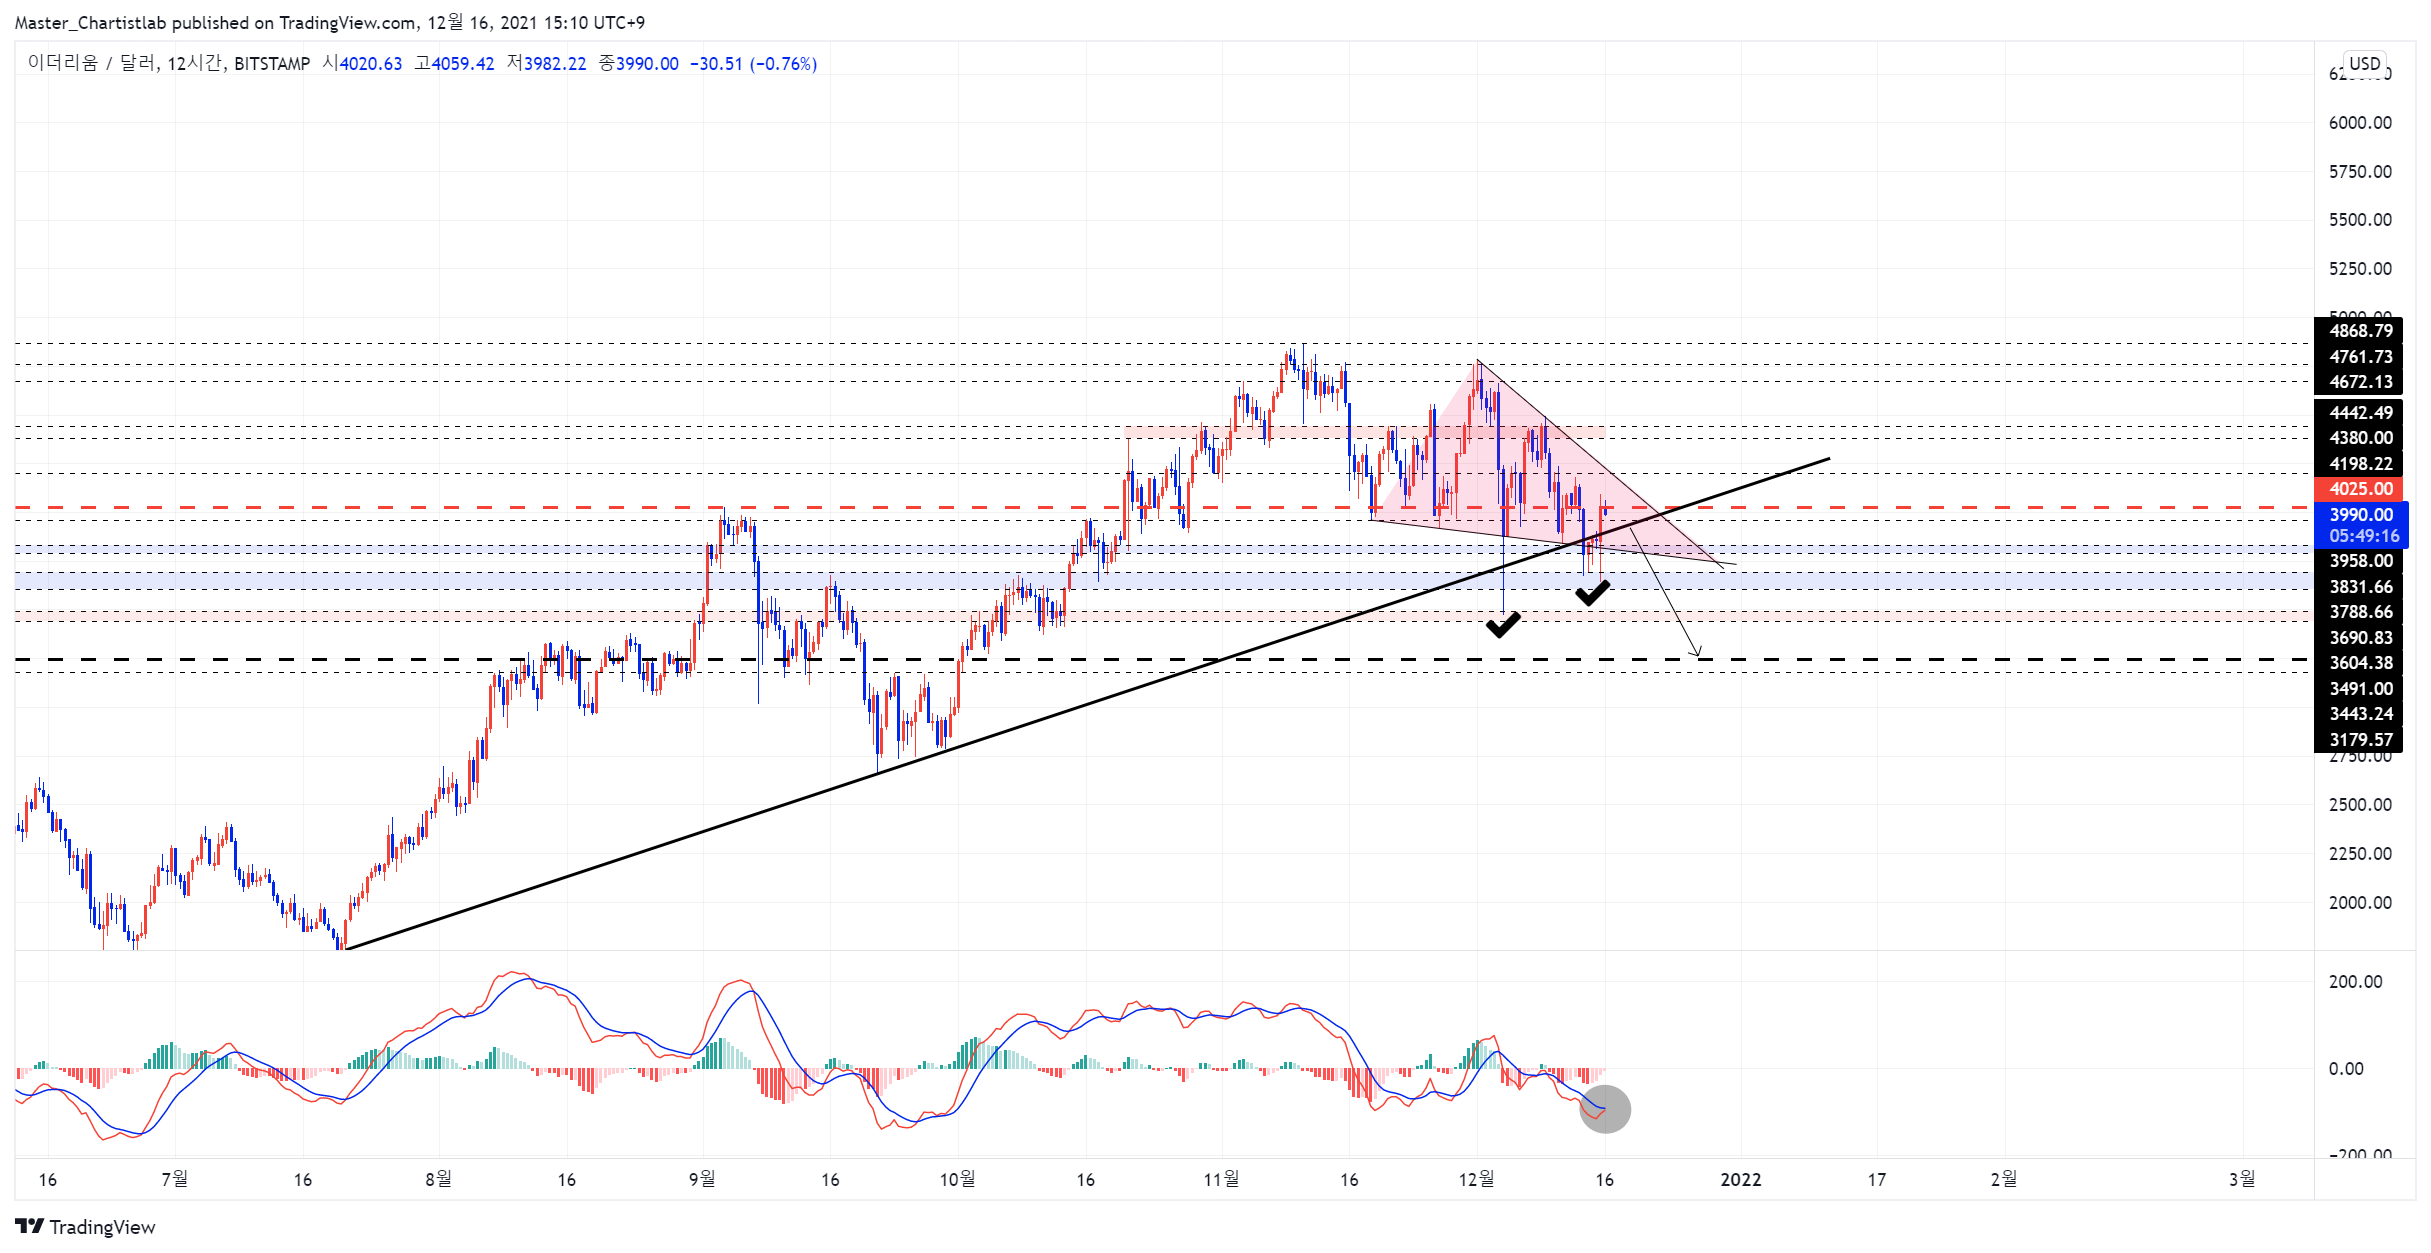
Task: Click the change value −30.51 (−0.76%)
Action: [x=753, y=63]
